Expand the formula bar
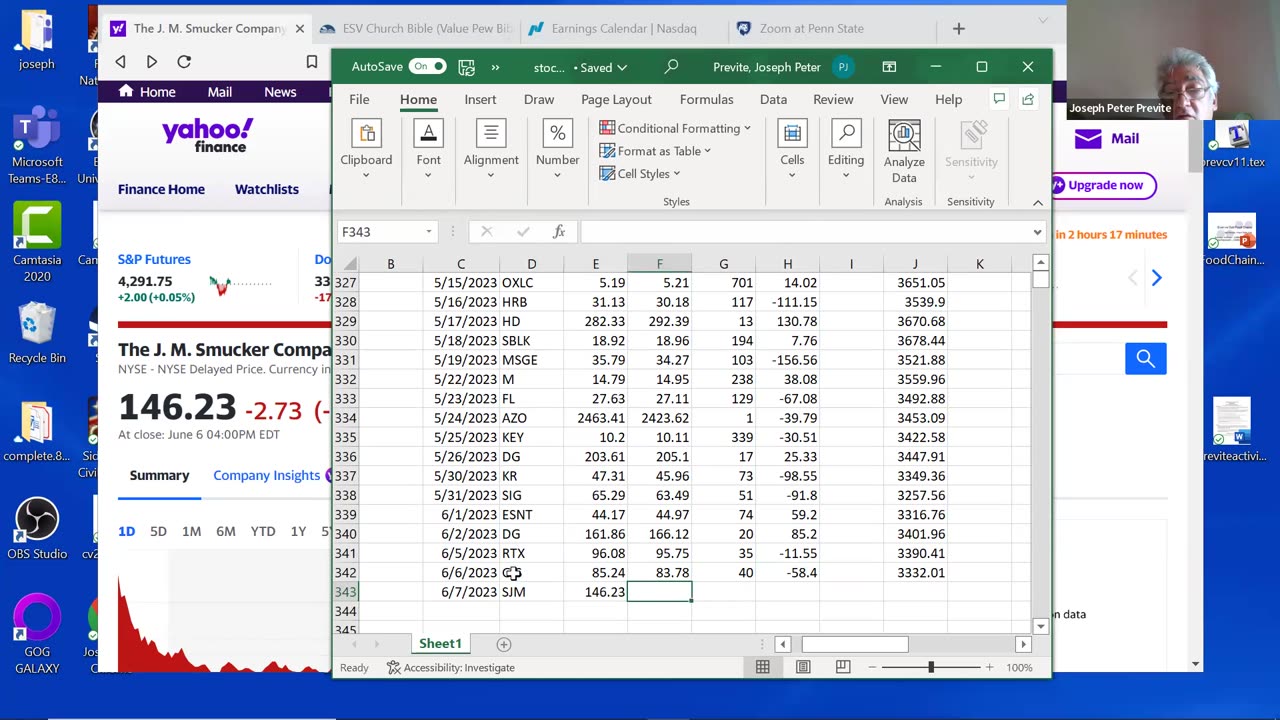Viewport: 1280px width, 720px height. click(1037, 232)
